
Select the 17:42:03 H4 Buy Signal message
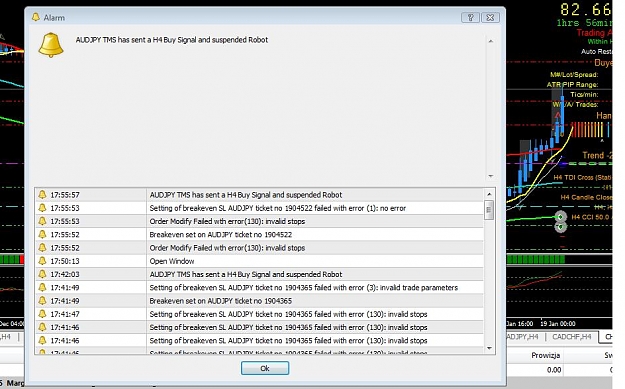pos(246,274)
